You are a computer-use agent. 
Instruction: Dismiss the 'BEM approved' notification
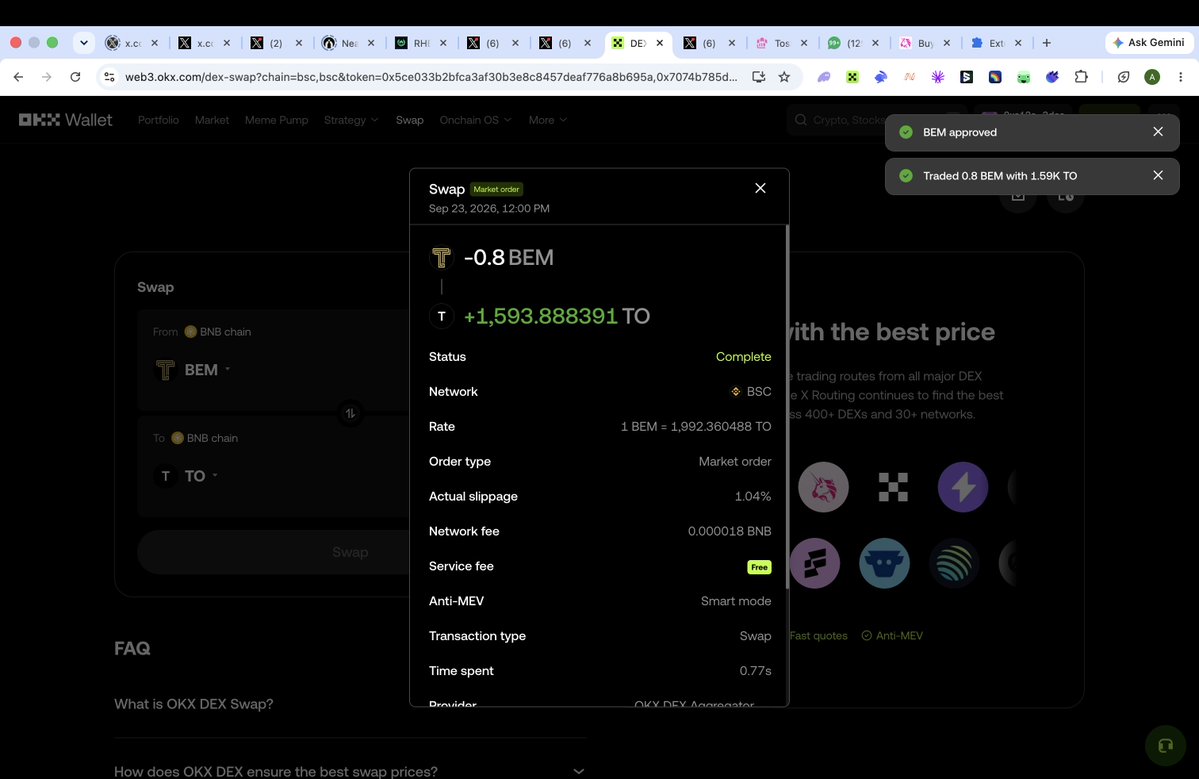[1158, 131]
